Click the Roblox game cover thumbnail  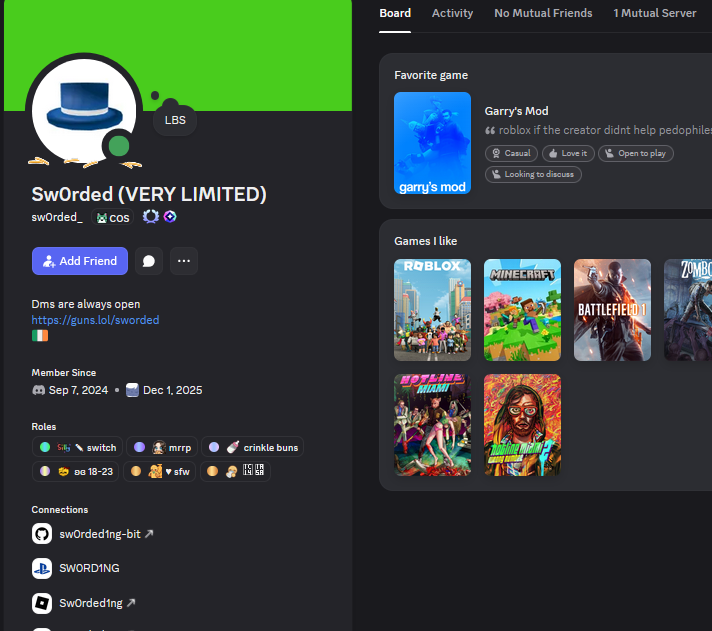click(432, 310)
